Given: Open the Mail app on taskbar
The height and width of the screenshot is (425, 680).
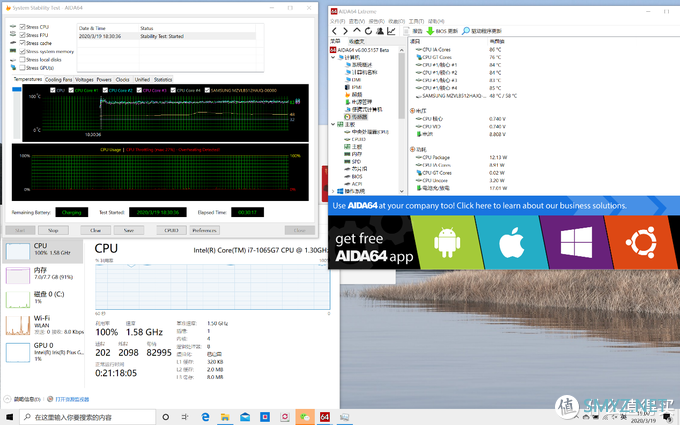Looking at the screenshot, I should click(245, 417).
